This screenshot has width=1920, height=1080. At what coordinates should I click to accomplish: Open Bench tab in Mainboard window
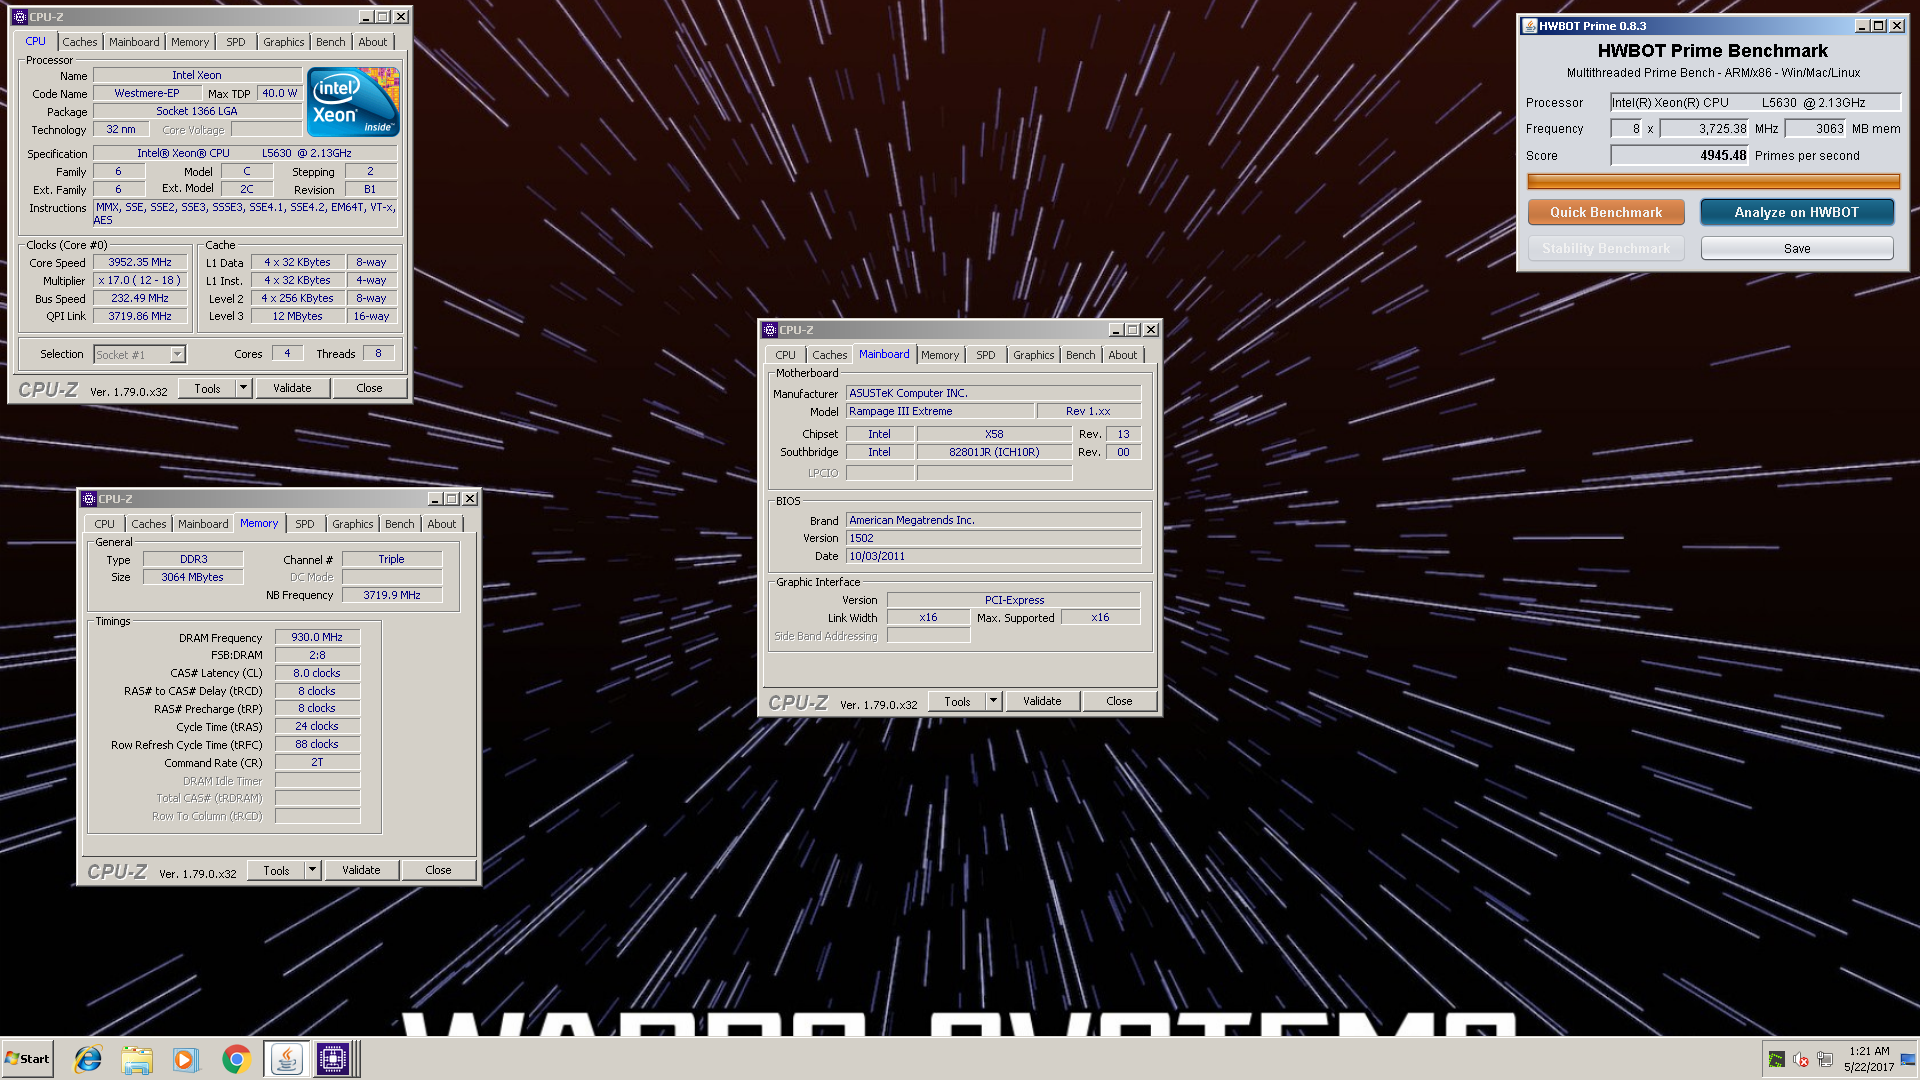coord(1080,355)
